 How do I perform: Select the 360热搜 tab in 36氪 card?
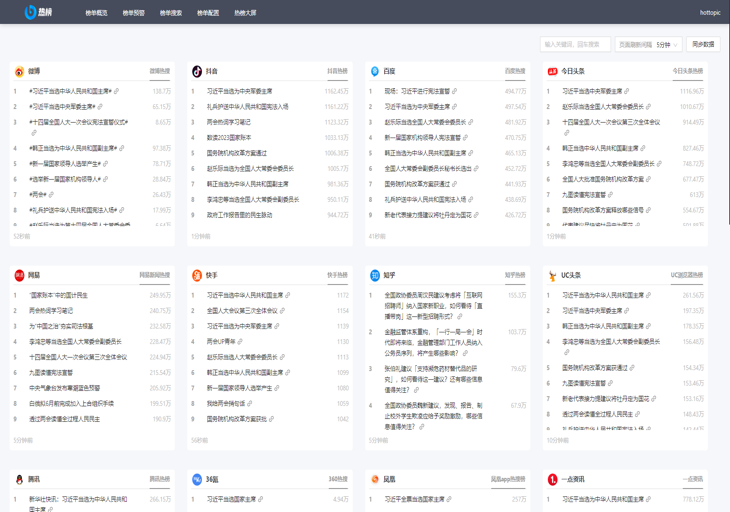pos(338,479)
